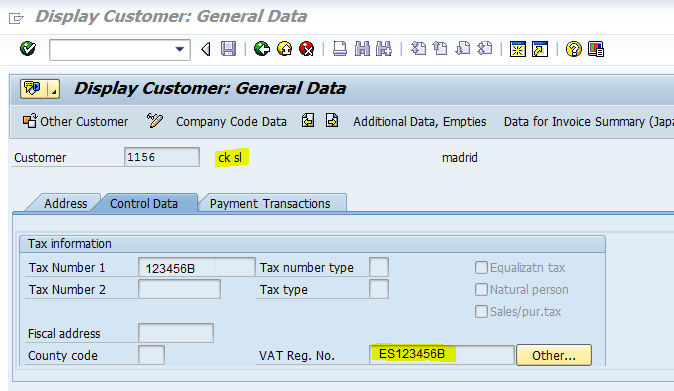674x391 pixels.
Task: Open Find with the binoculars icon
Action: click(362, 49)
